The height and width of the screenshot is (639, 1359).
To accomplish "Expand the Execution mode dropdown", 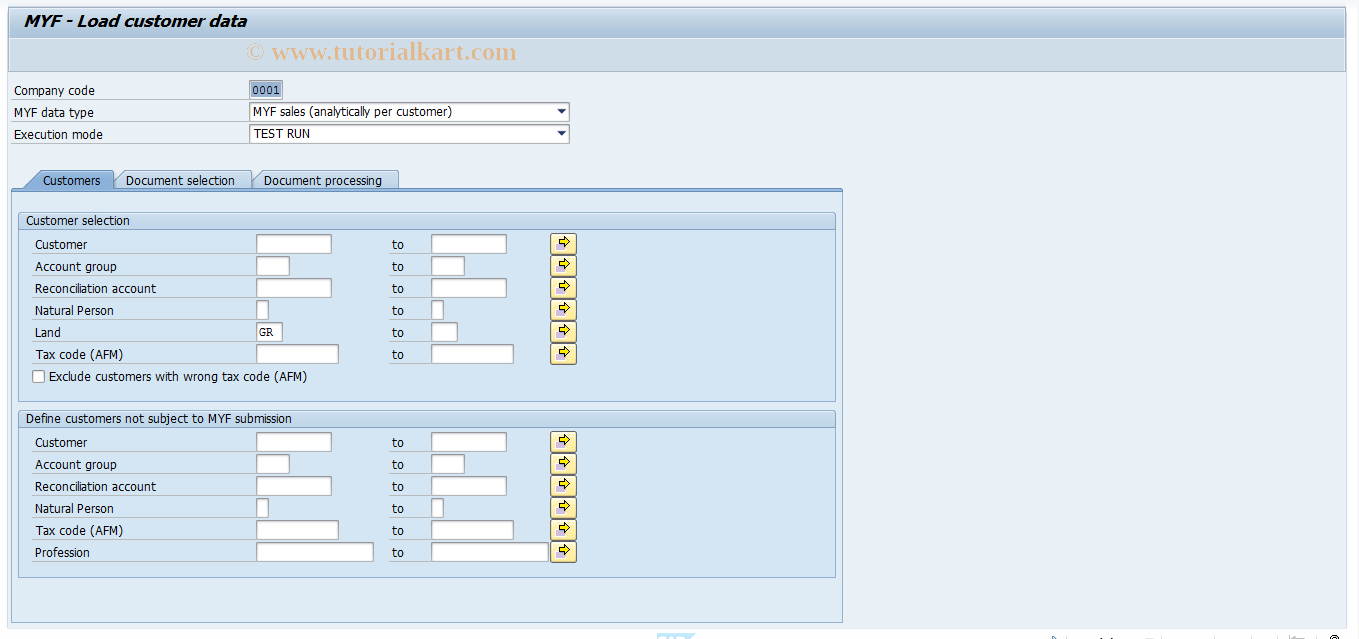I will click(561, 134).
